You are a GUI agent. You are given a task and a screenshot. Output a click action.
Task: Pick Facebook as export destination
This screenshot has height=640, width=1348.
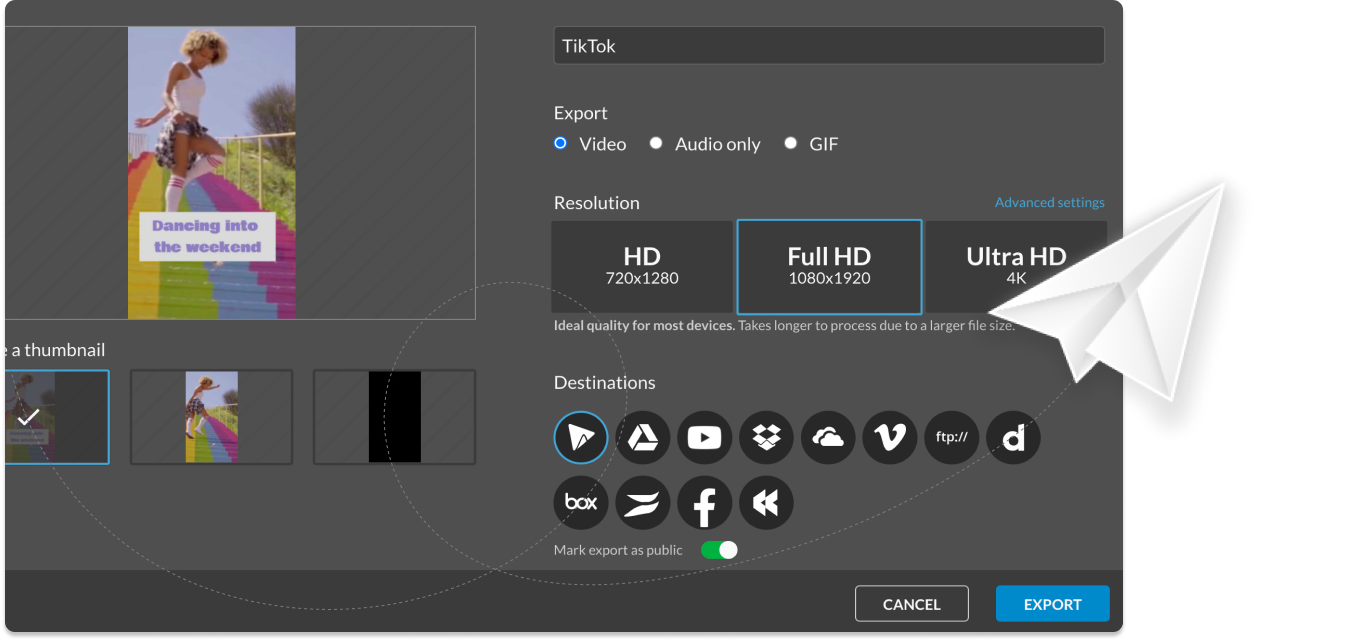[x=704, y=502]
